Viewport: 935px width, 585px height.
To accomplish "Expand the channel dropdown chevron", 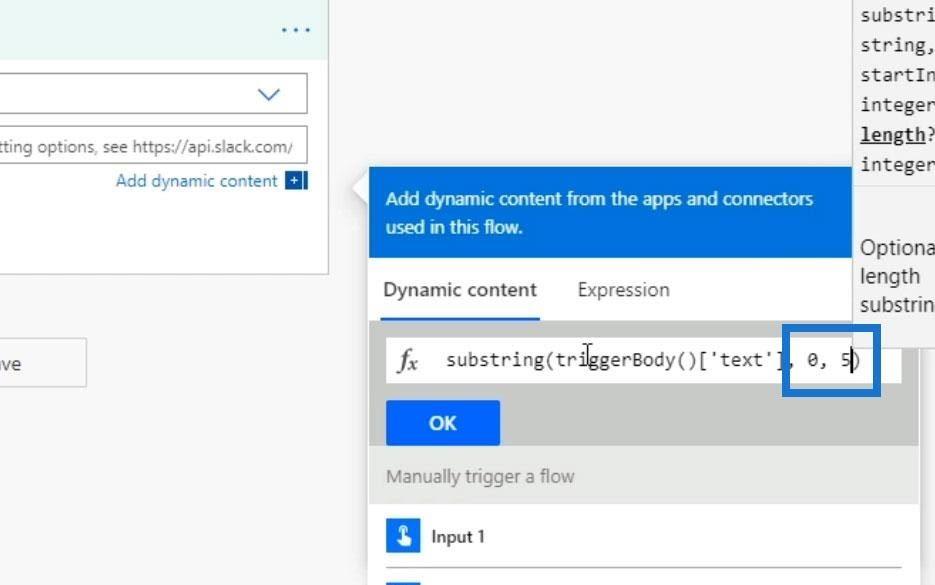I will (268, 94).
